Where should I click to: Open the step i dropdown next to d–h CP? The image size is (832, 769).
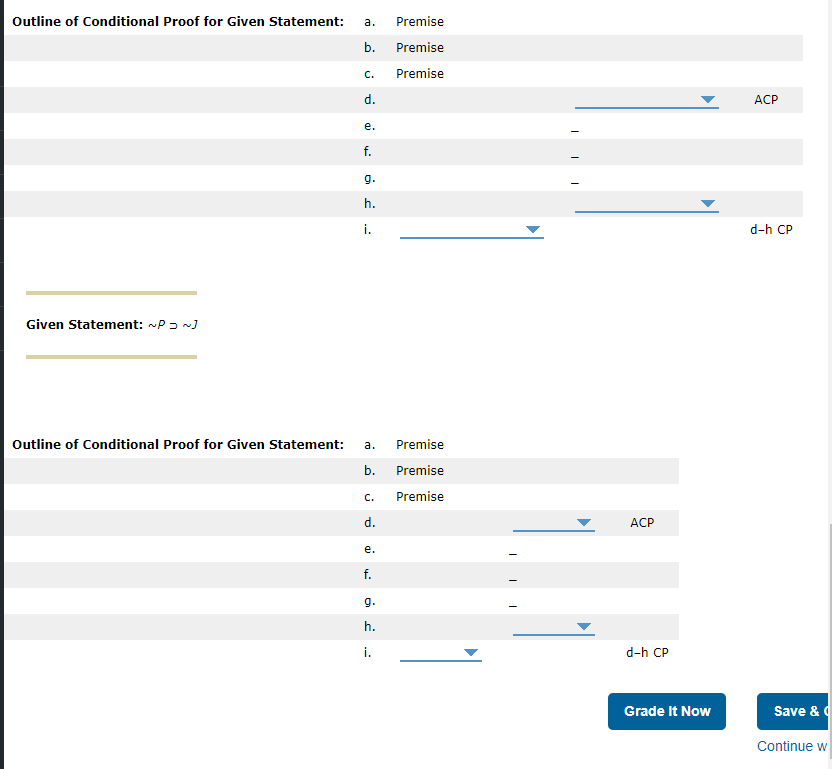click(x=471, y=230)
